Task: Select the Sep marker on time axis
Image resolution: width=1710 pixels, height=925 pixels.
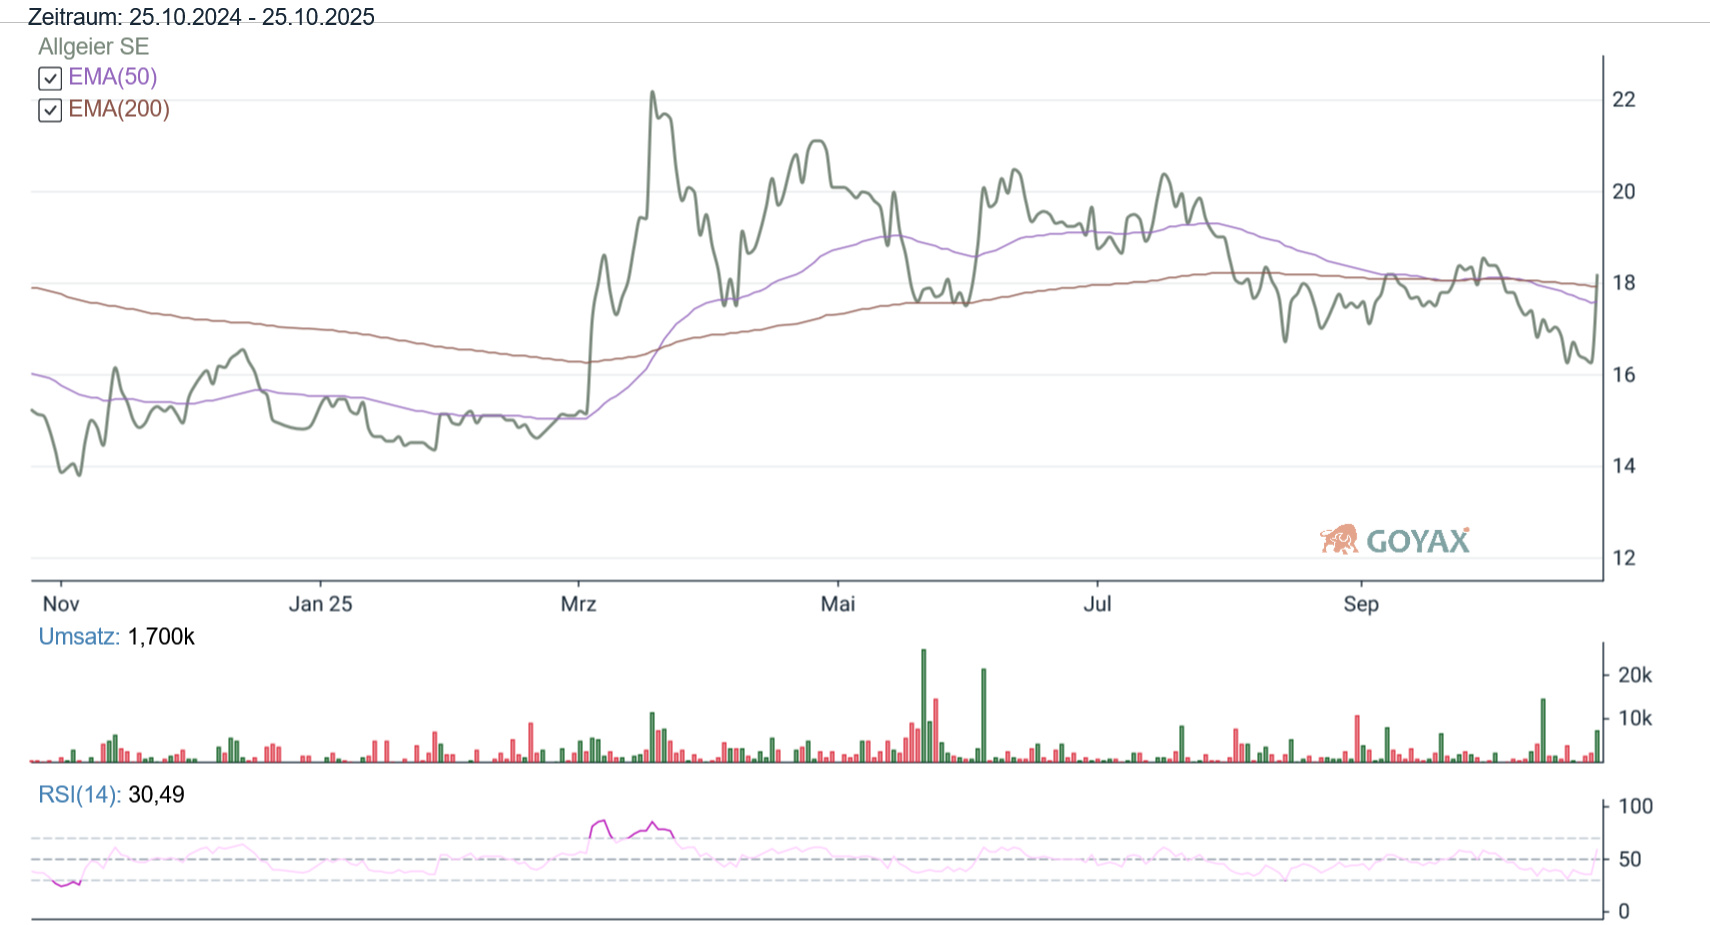Action: pos(1361,604)
